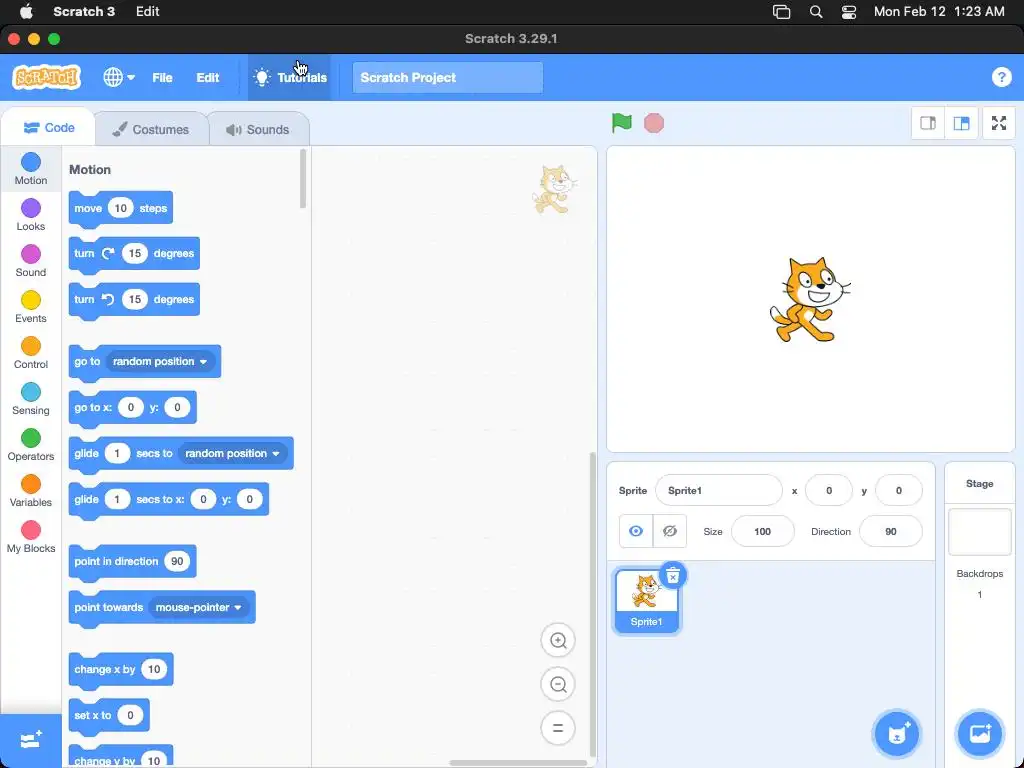The image size is (1024, 768).
Task: Switch to the Code tab
Action: 49,127
